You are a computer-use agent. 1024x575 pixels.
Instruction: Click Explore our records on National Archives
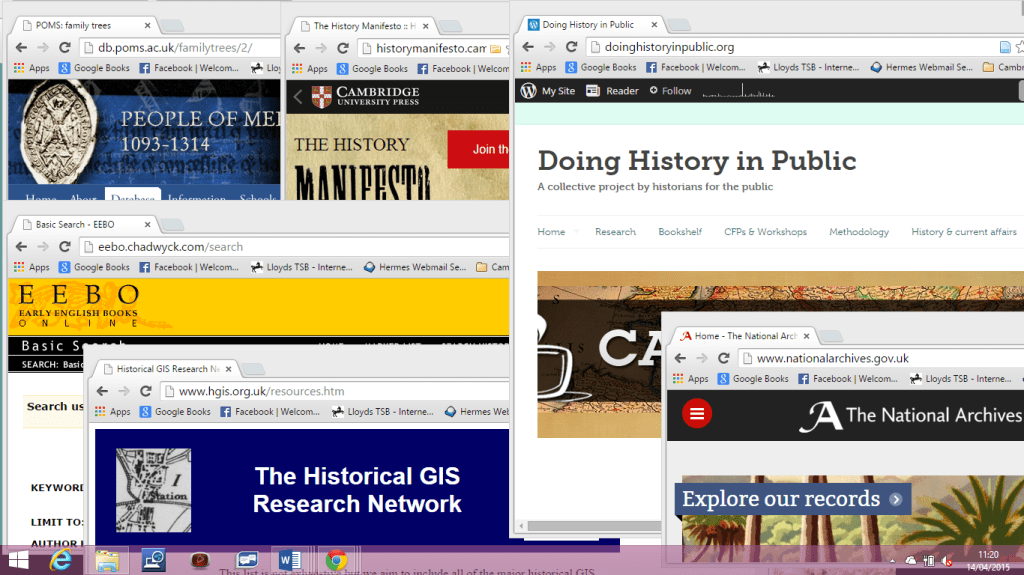[x=792, y=499]
